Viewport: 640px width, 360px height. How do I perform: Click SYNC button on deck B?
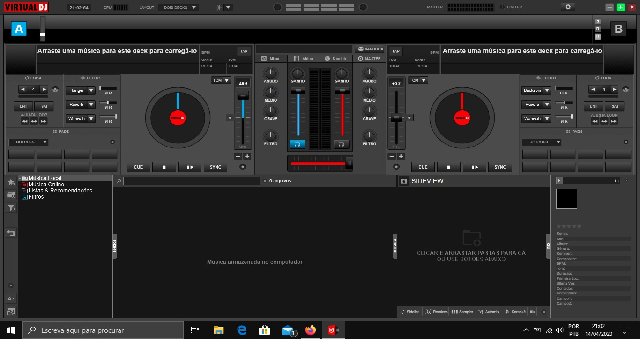(500, 167)
